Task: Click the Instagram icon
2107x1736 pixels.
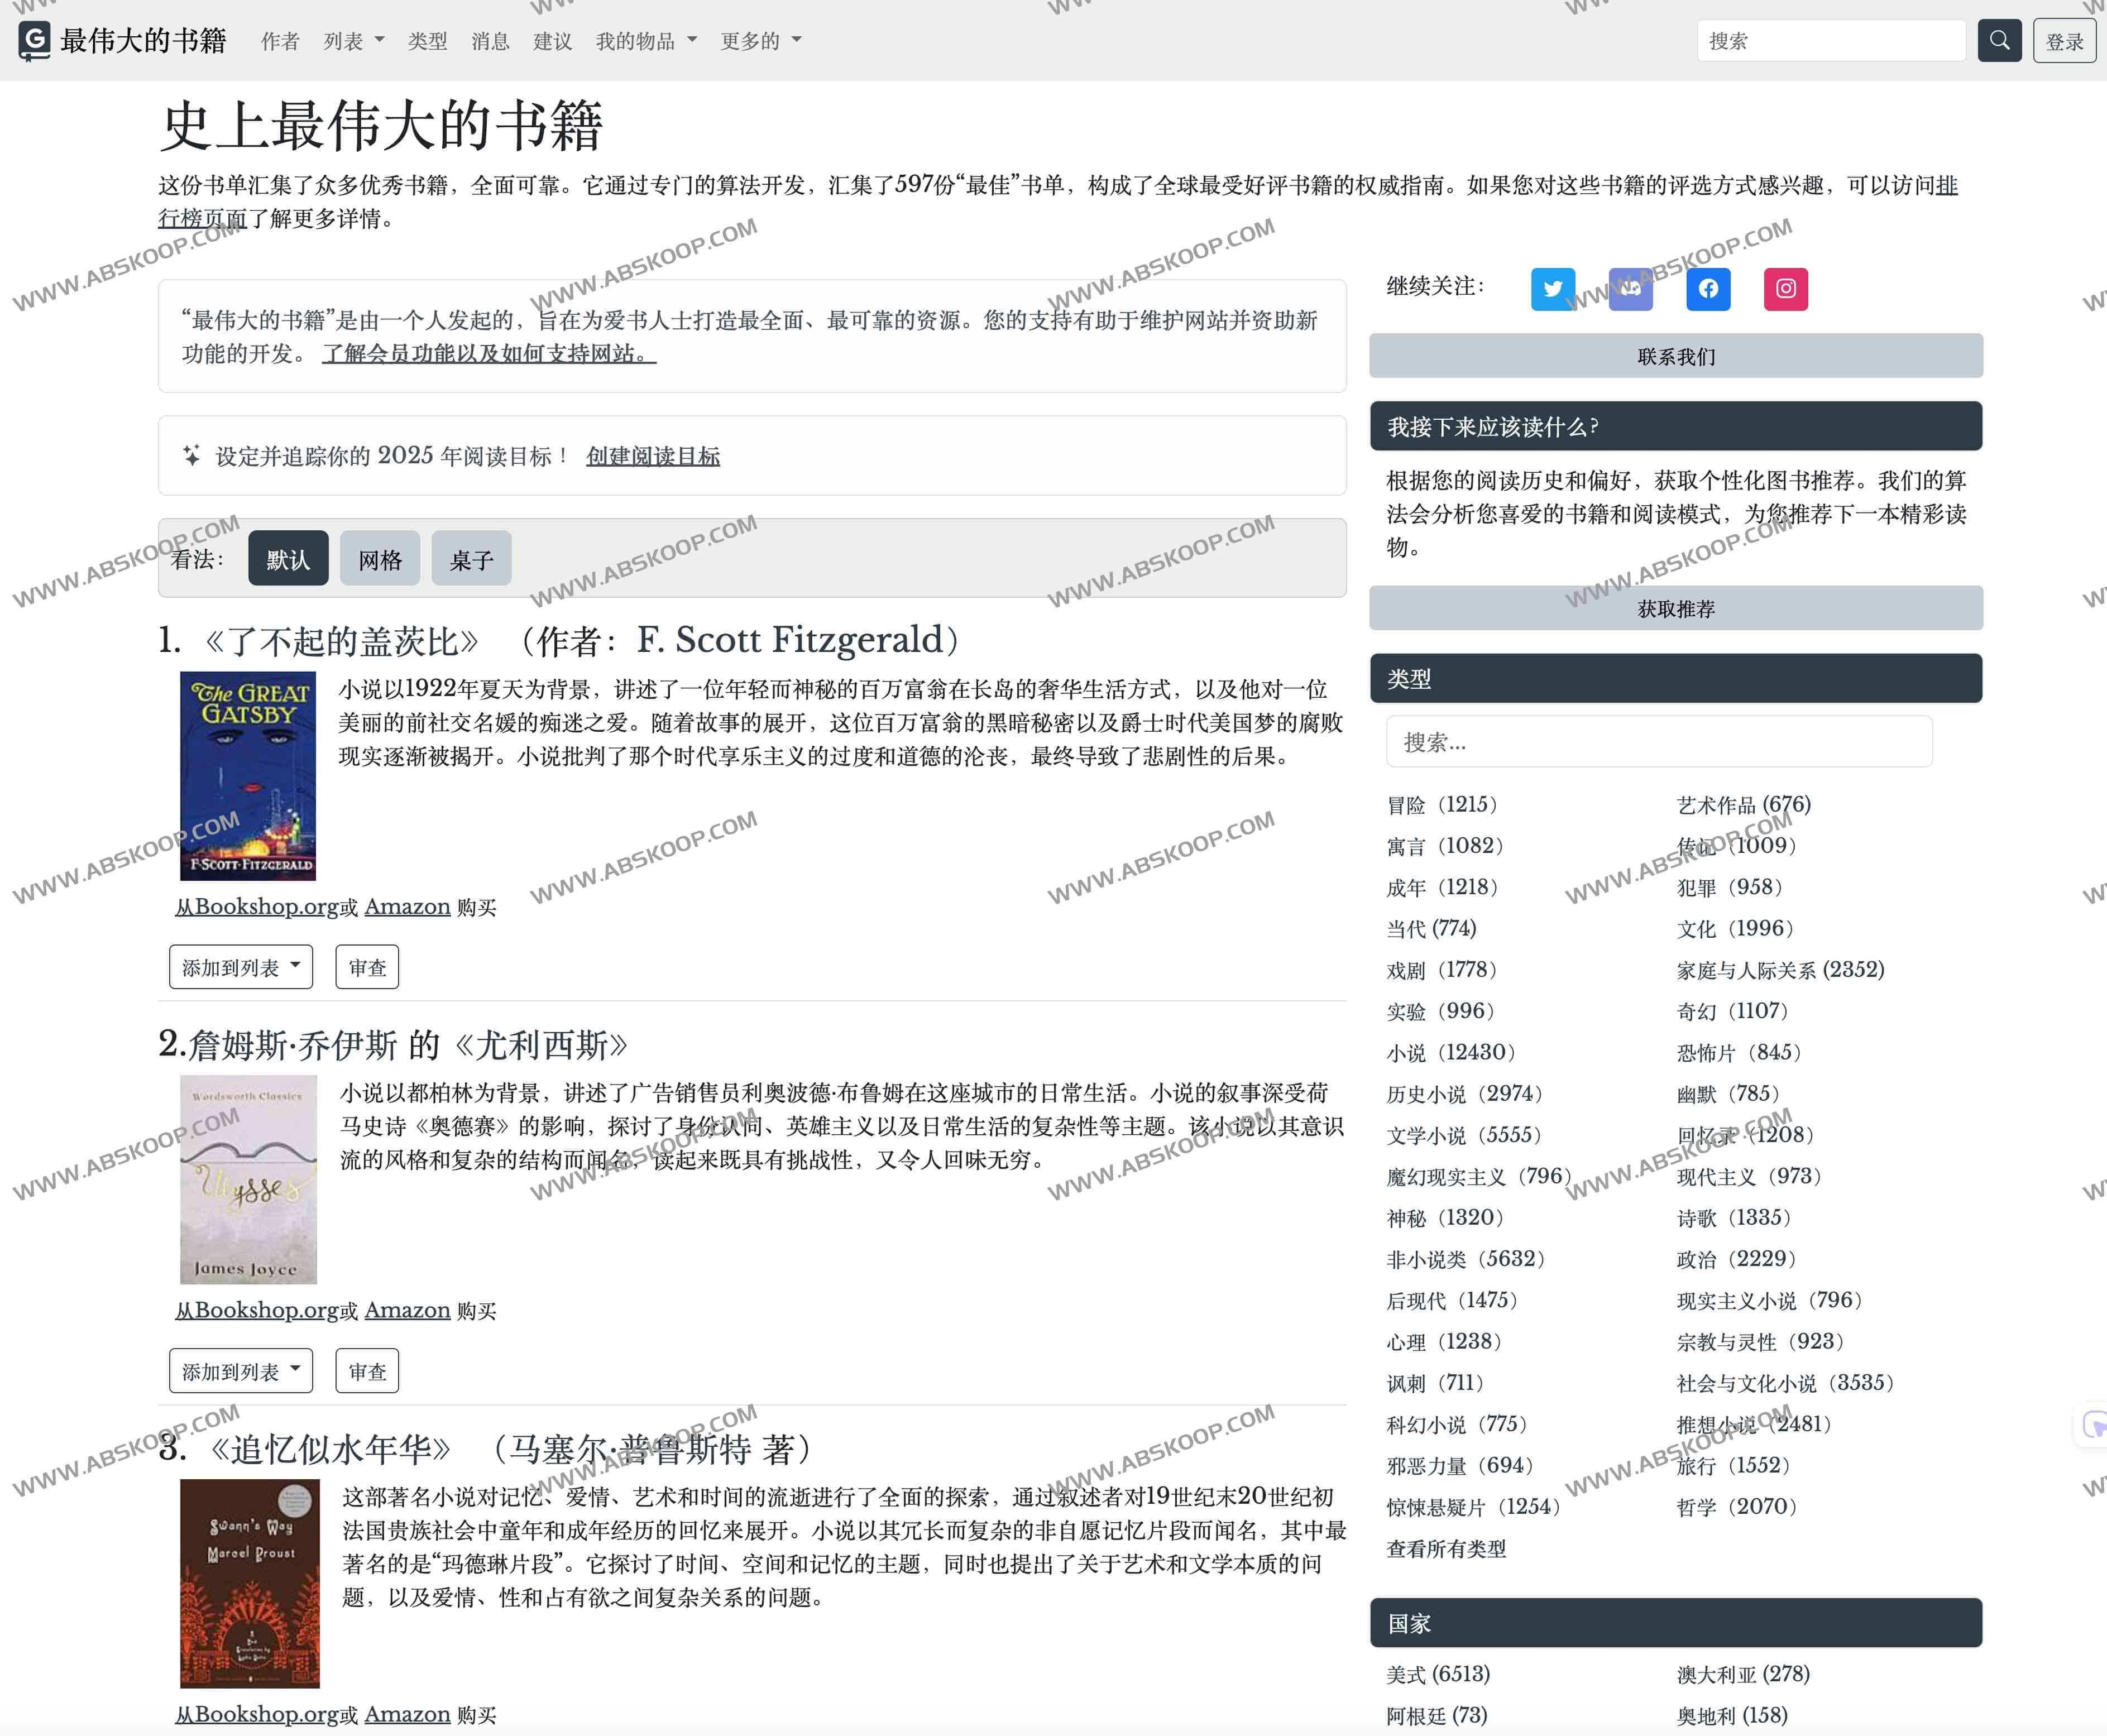Action: point(1786,289)
